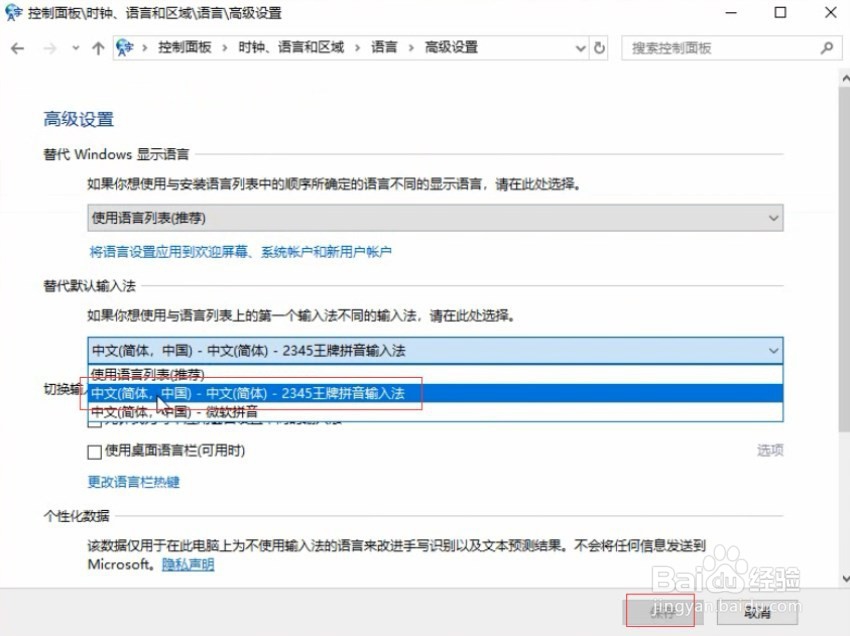
Task: Expand chevron after 语言 breadcrumb
Action: coord(411,48)
